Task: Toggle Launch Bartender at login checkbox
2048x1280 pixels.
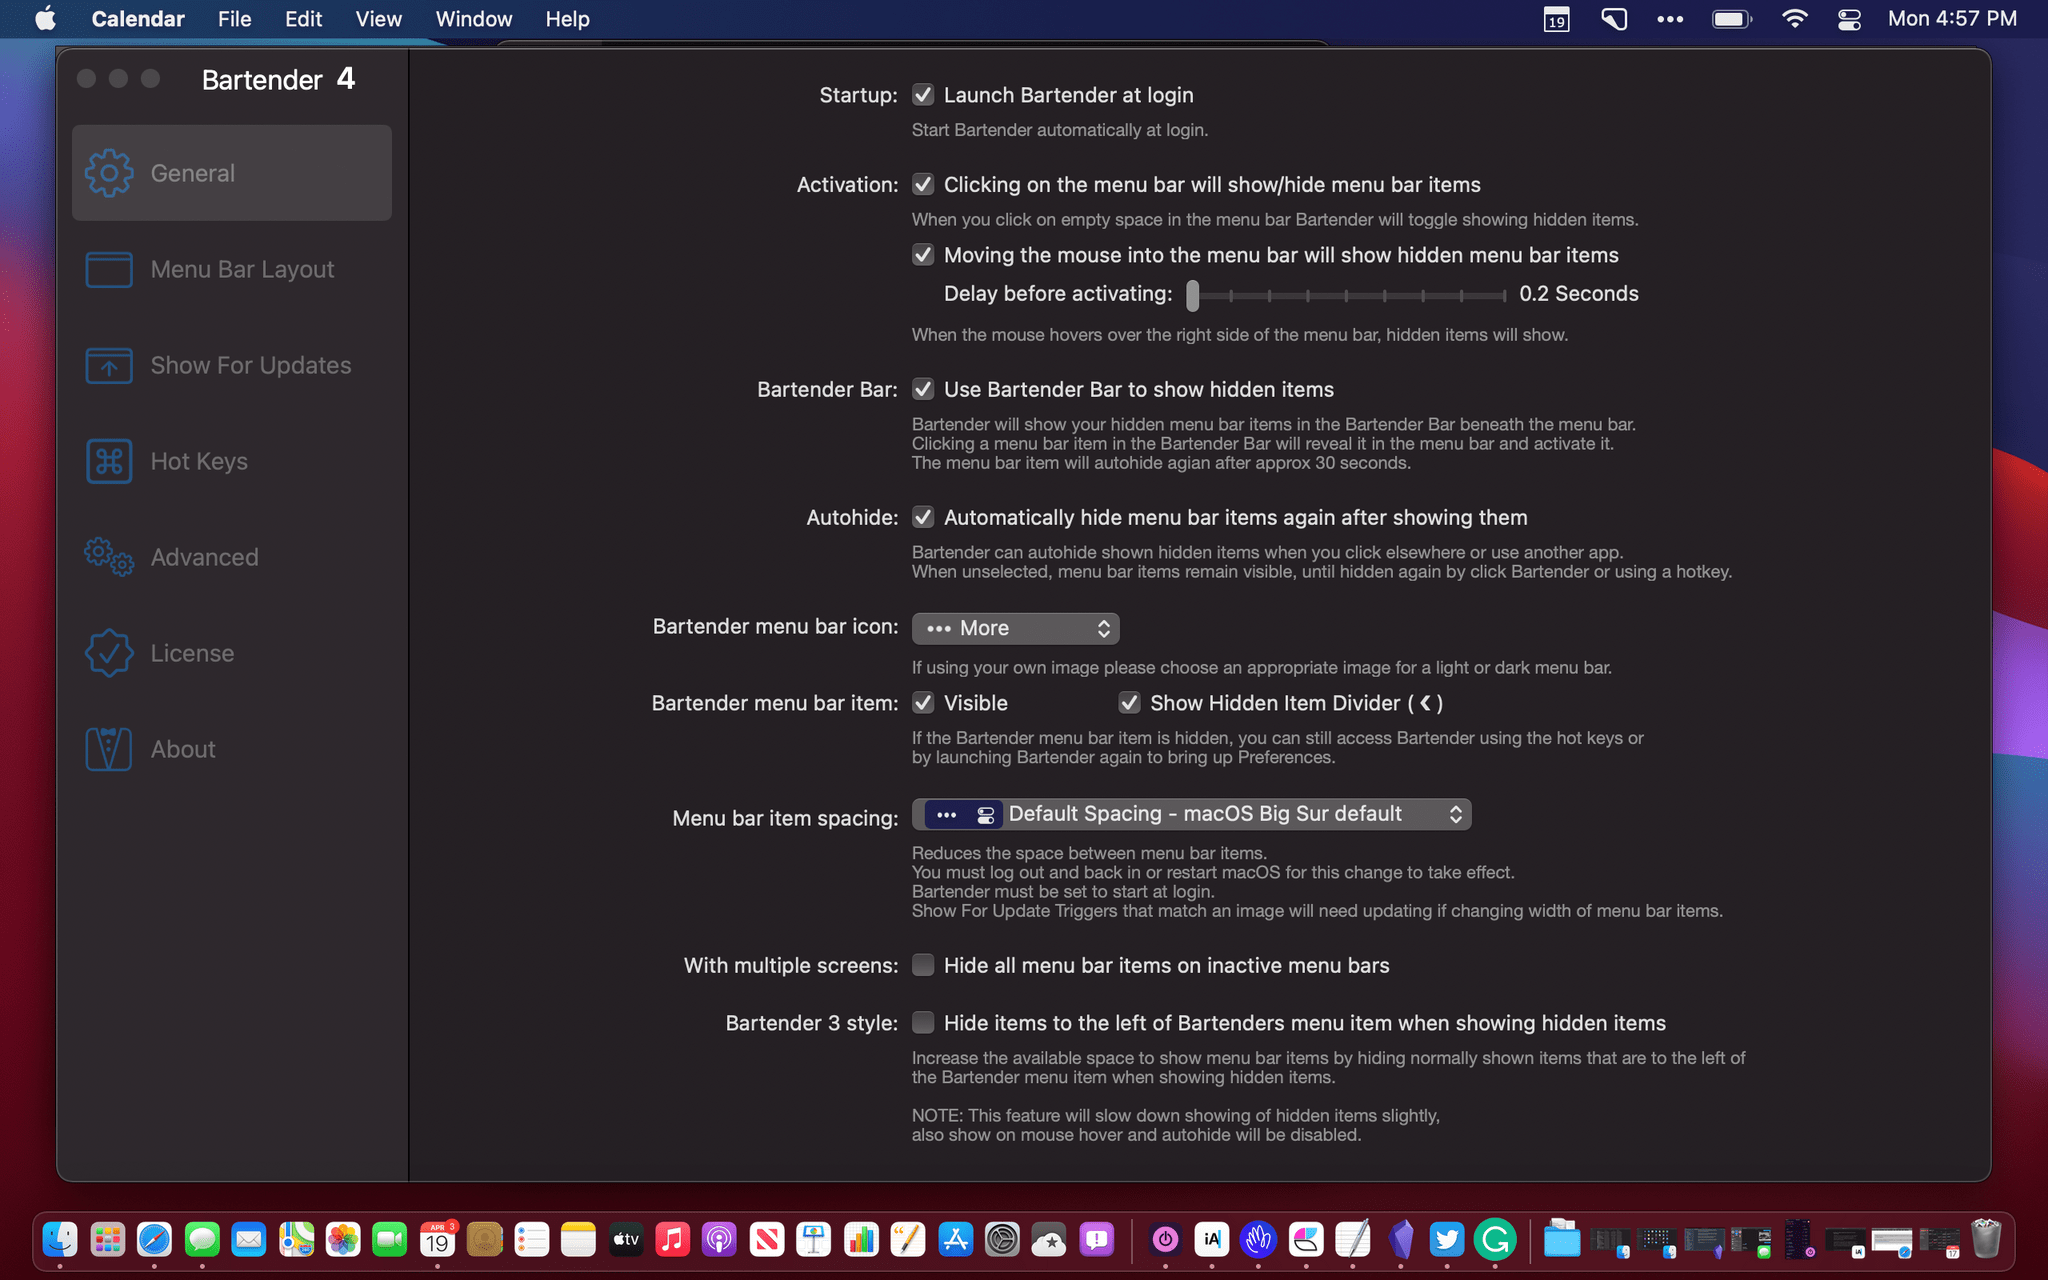Action: (x=922, y=93)
